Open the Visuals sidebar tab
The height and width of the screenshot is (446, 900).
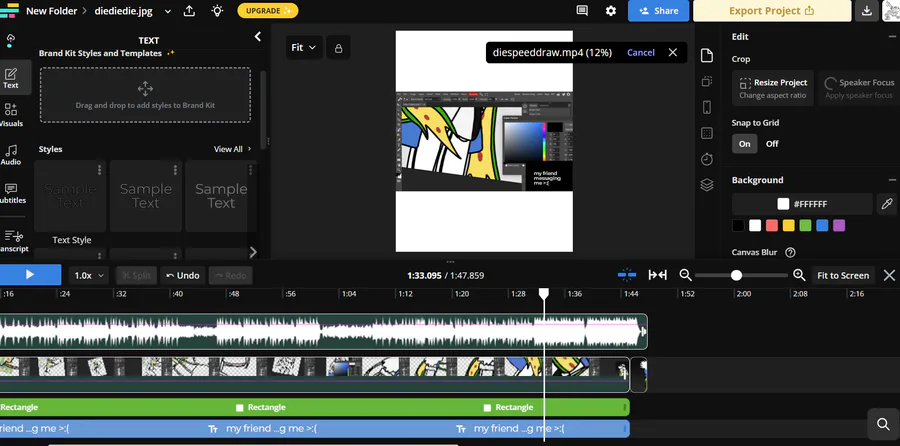(x=11, y=115)
